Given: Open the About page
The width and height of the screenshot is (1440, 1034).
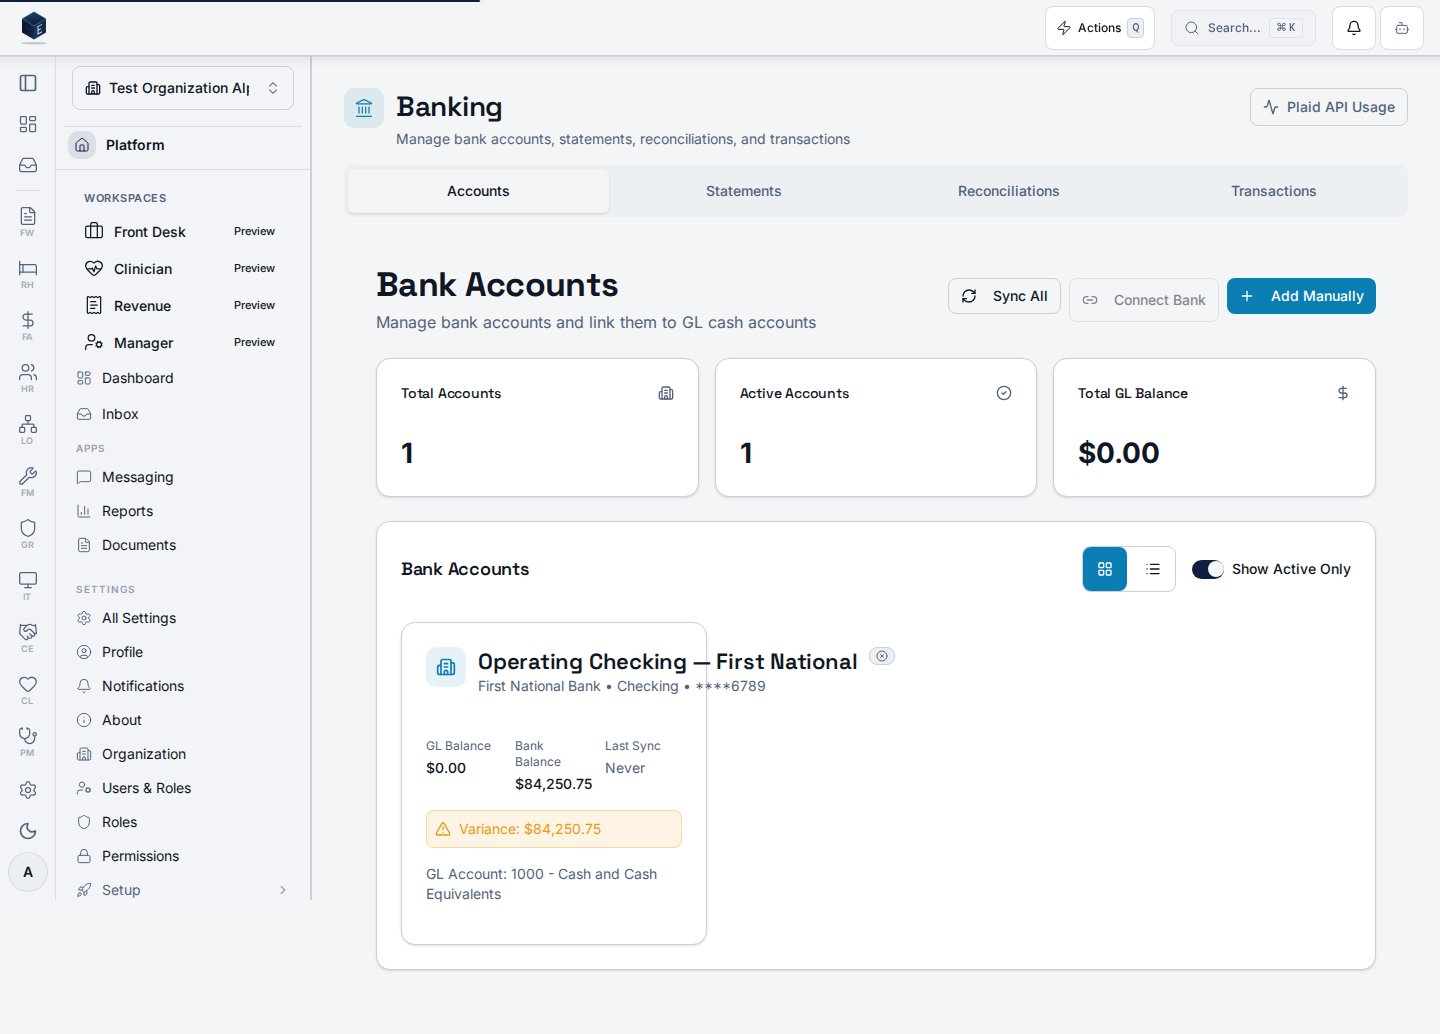Looking at the screenshot, I should point(183,720).
